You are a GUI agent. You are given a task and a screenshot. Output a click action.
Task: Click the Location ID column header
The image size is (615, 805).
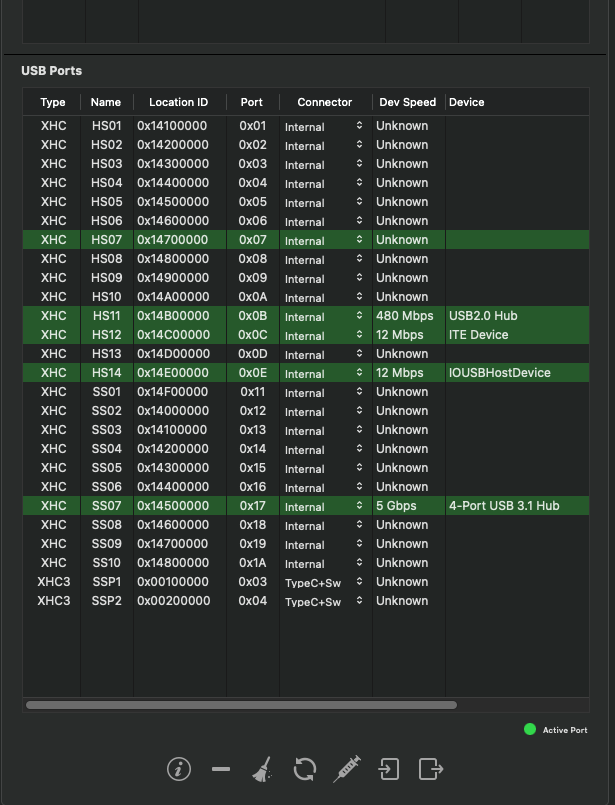178,102
